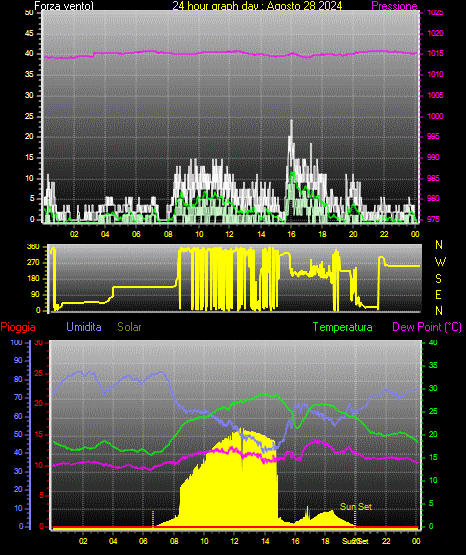Viewport: 466px width, 555px height.
Task: Click the green 40 temperature axis value
Action: pyautogui.click(x=433, y=342)
